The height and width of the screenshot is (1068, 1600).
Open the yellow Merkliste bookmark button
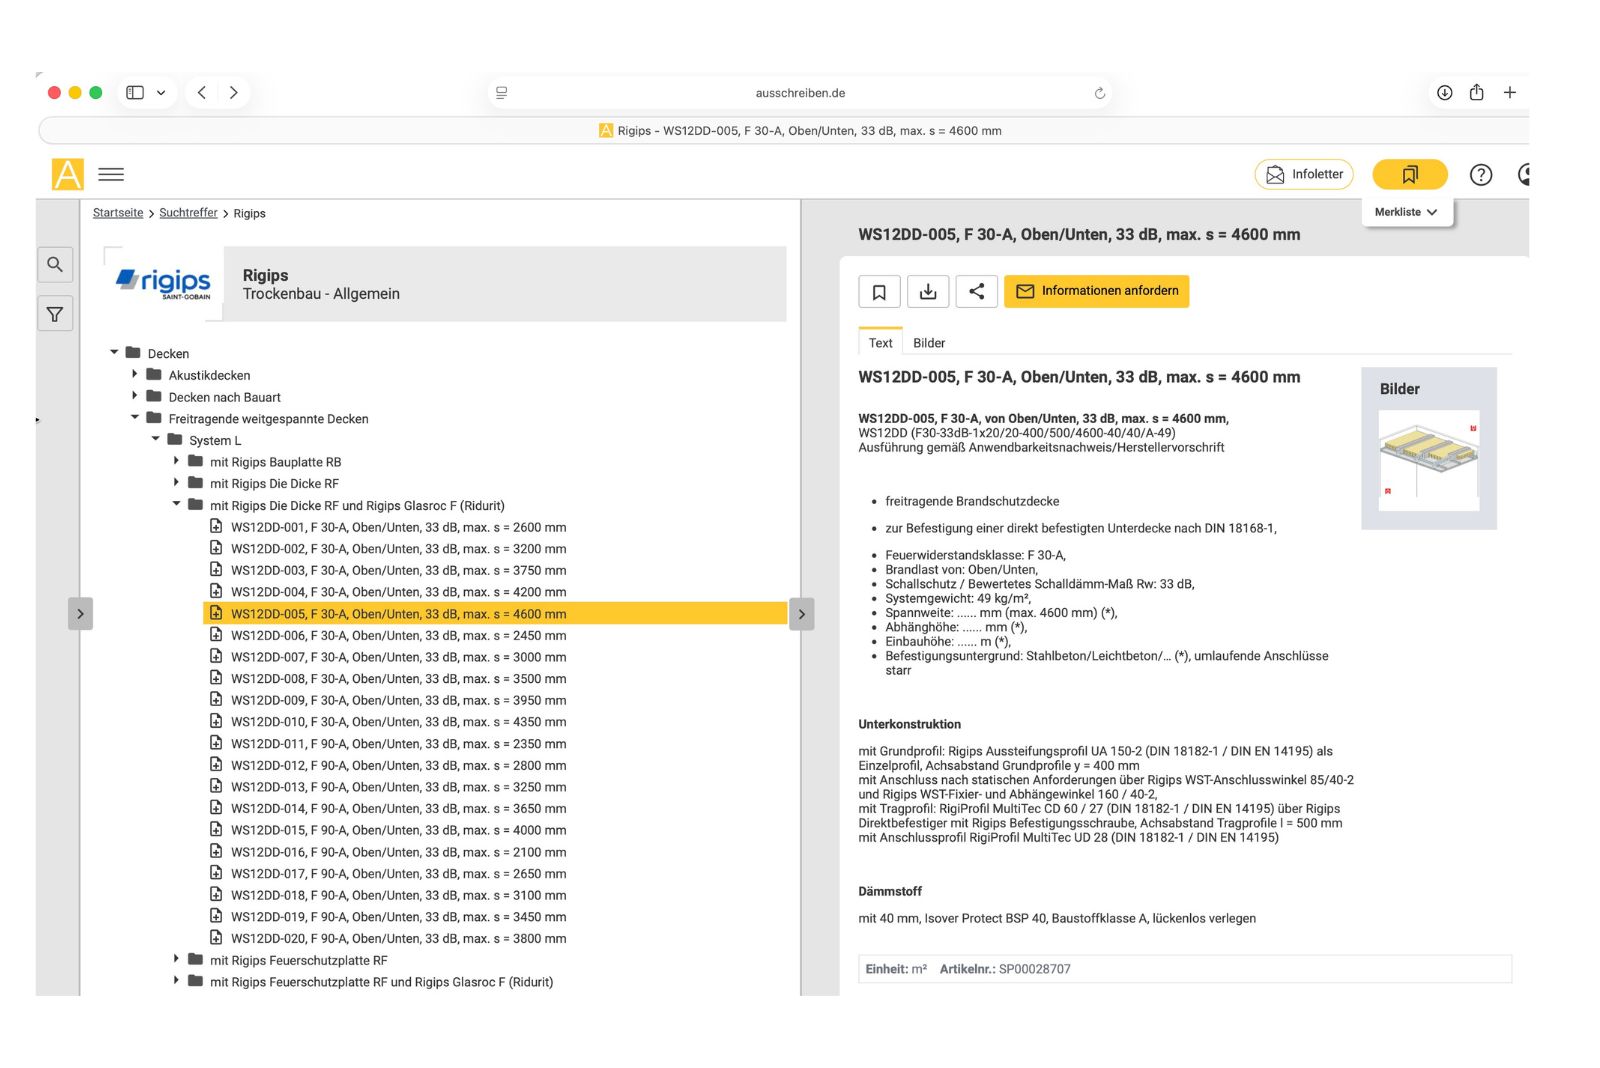1409,174
